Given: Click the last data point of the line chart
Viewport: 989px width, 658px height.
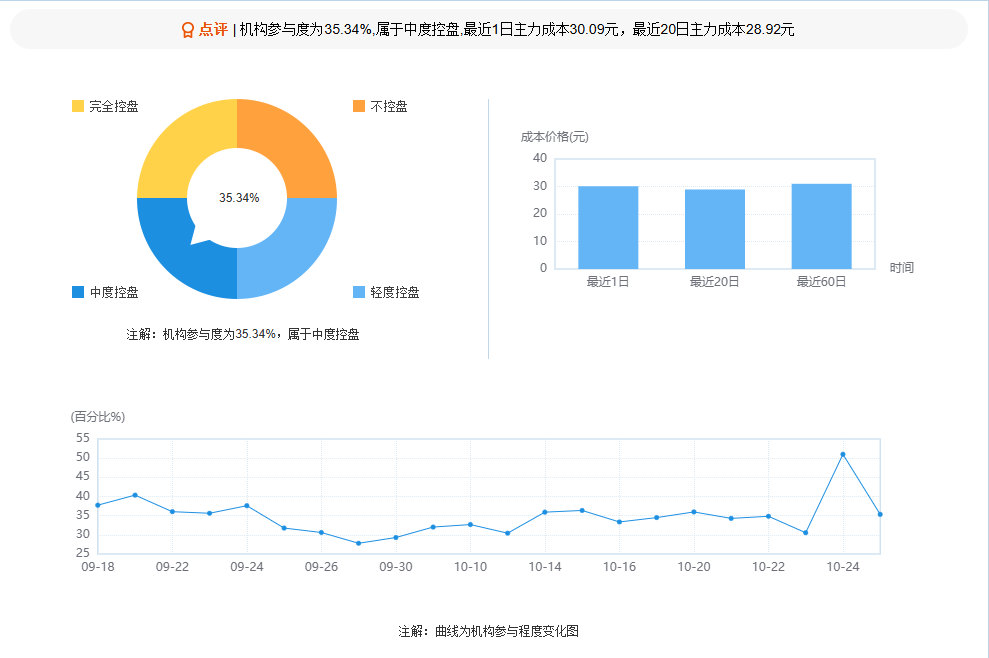Looking at the screenshot, I should click(880, 514).
